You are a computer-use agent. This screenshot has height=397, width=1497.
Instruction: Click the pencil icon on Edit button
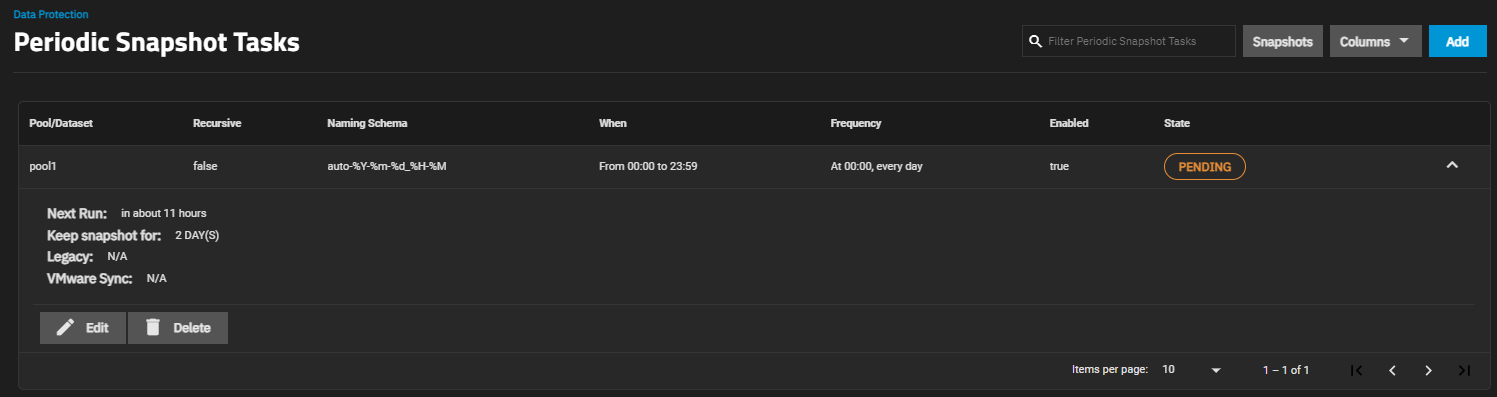[x=65, y=328]
